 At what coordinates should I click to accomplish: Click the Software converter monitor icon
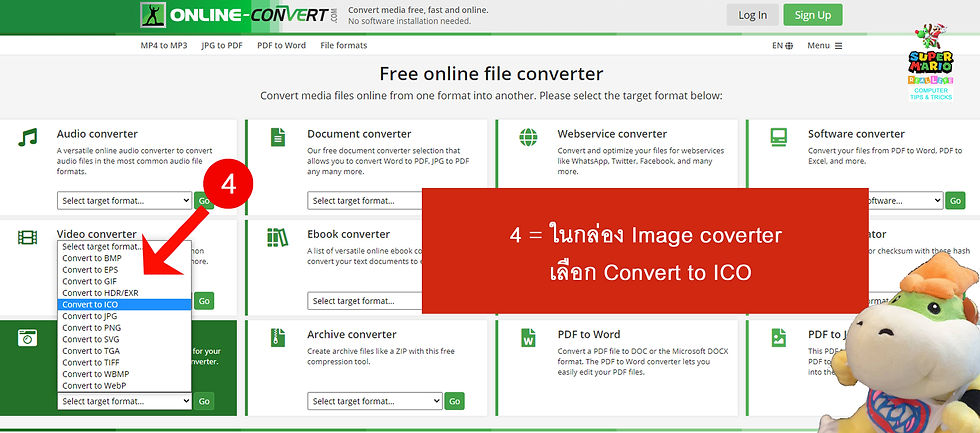(x=779, y=137)
